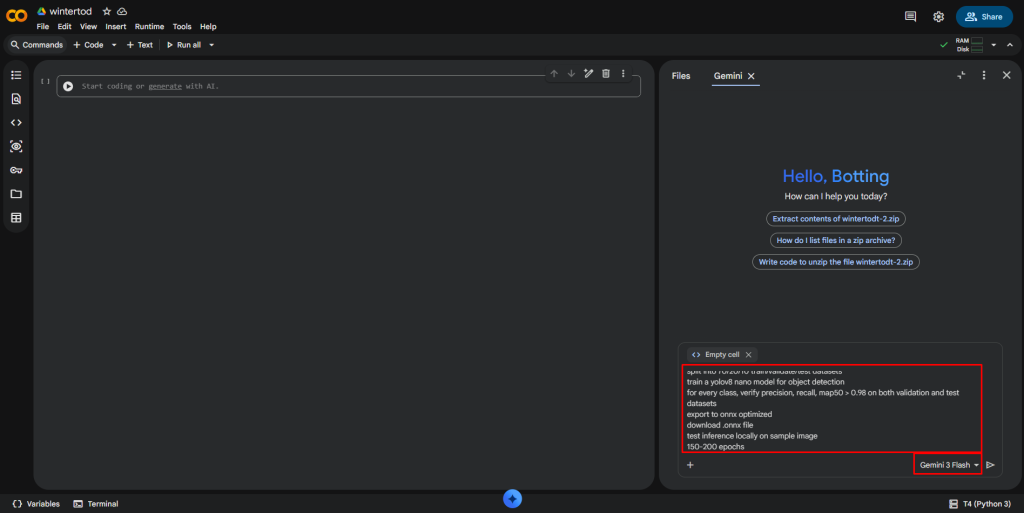Open the View menu
Screen dimensions: 1024x513
[x=88, y=27]
